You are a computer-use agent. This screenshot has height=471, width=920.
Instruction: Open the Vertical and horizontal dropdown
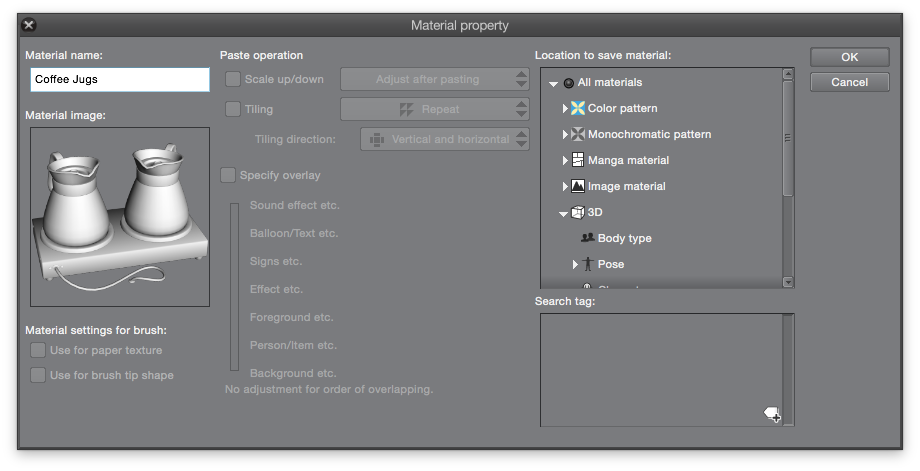tap(445, 139)
